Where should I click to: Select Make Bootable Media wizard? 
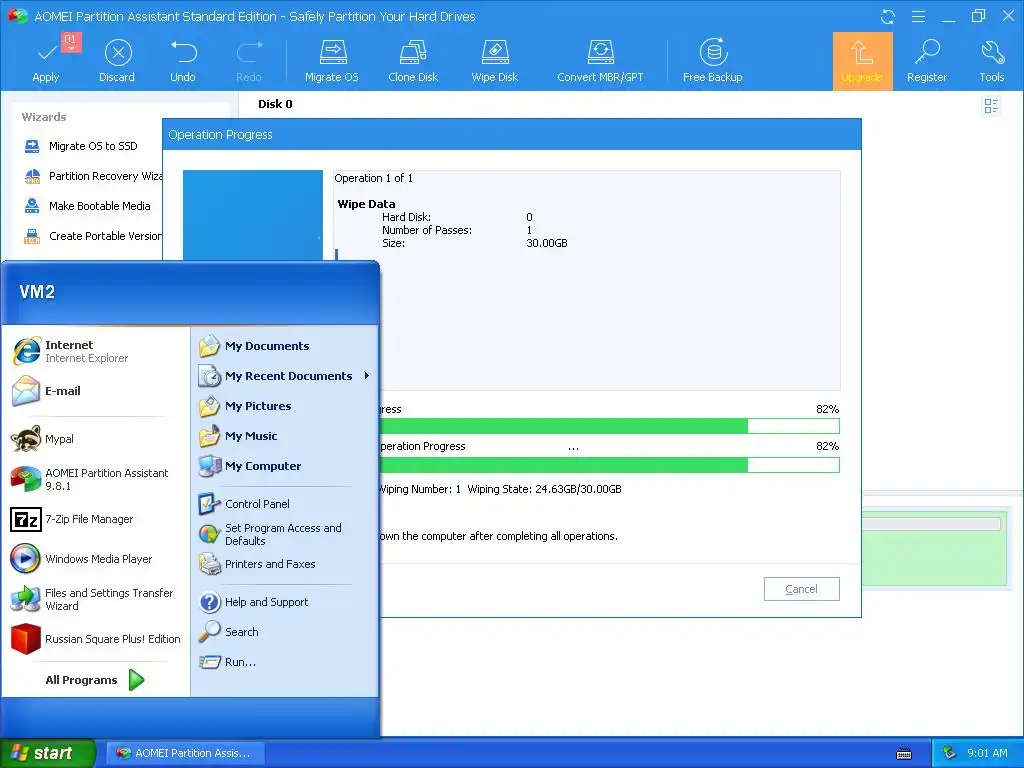pos(87,206)
